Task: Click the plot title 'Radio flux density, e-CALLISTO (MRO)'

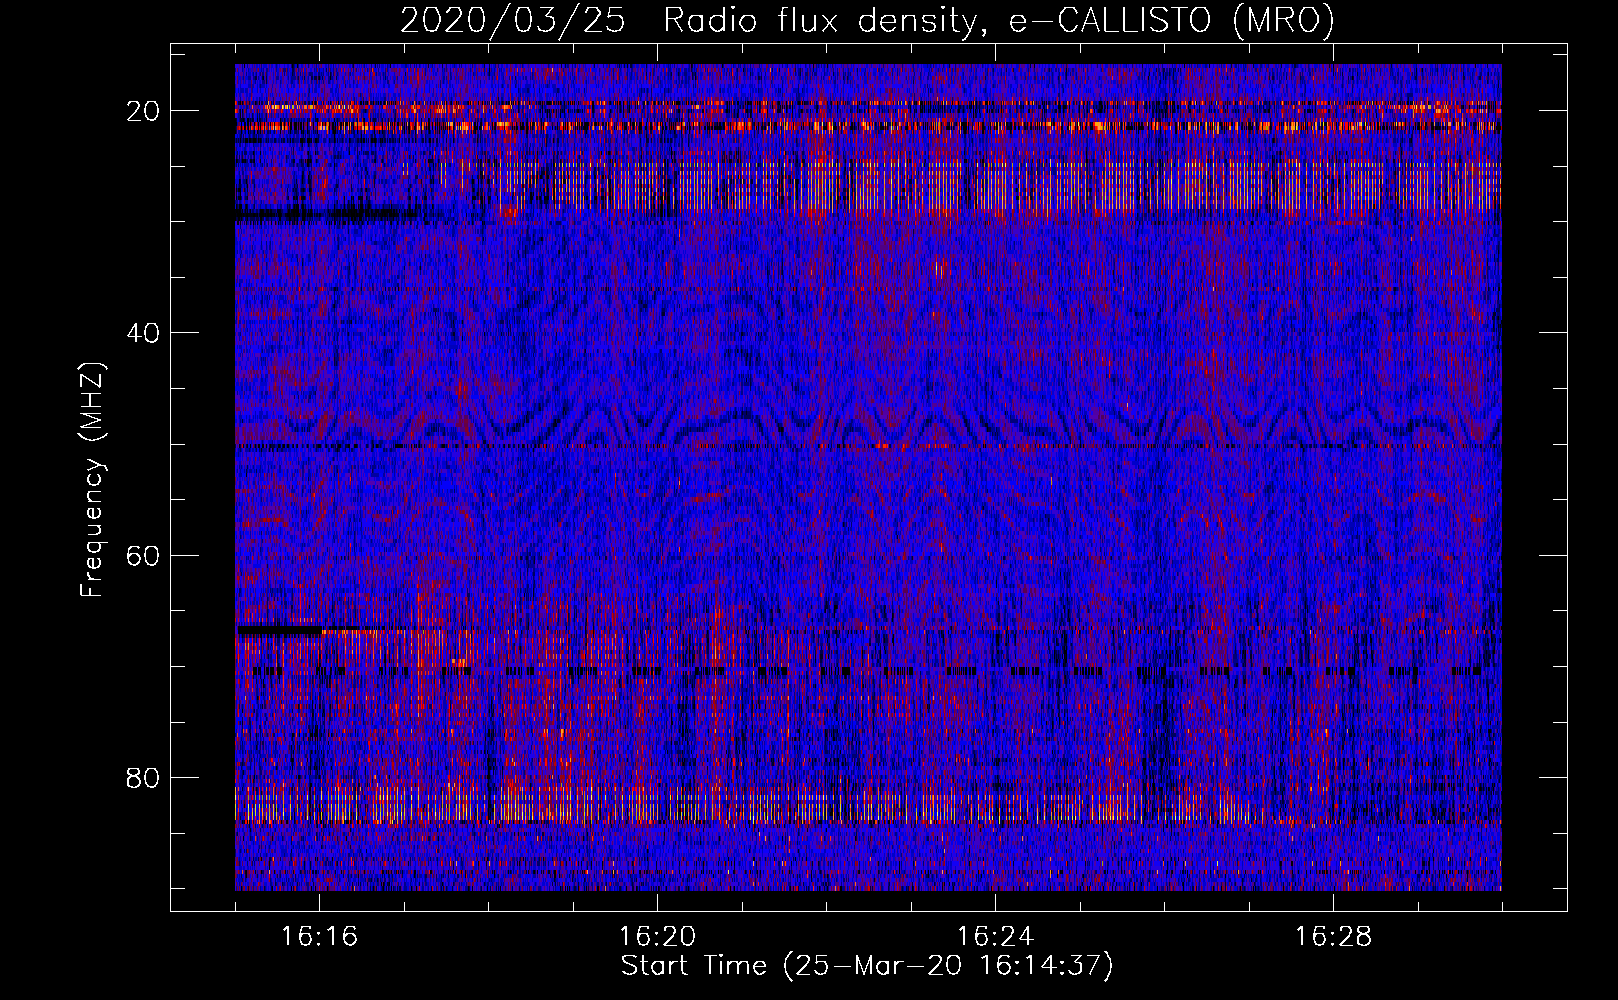Action: coord(999,21)
